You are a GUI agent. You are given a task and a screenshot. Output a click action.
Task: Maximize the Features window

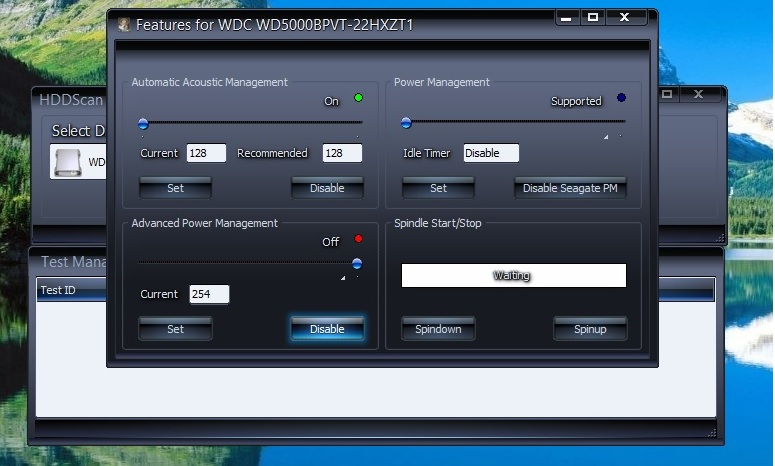(x=593, y=18)
